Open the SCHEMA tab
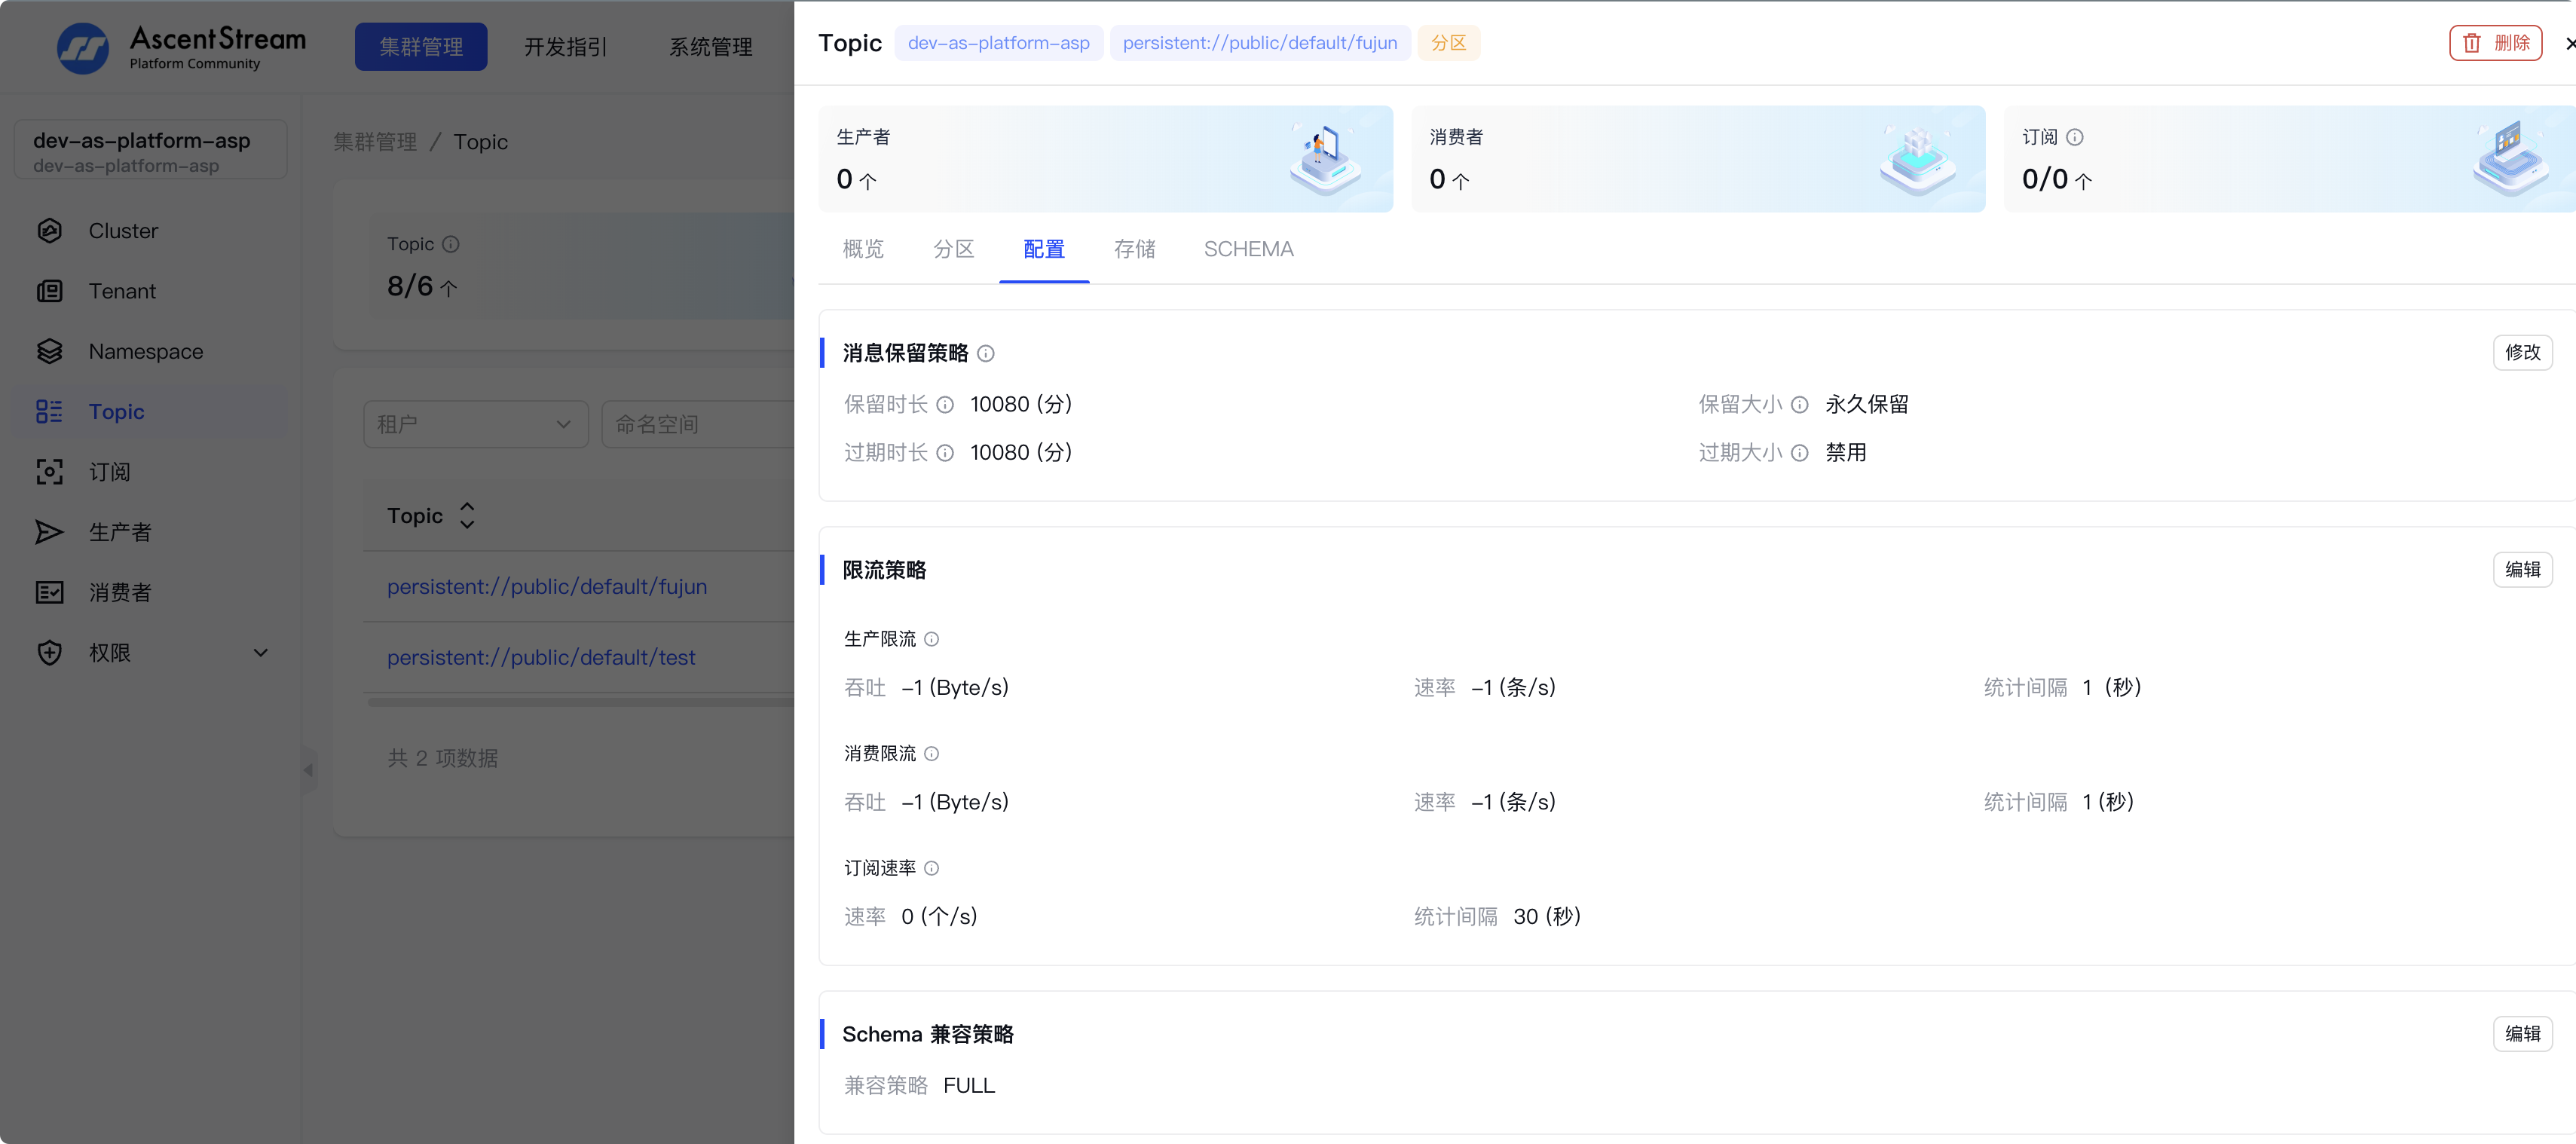 tap(1248, 249)
